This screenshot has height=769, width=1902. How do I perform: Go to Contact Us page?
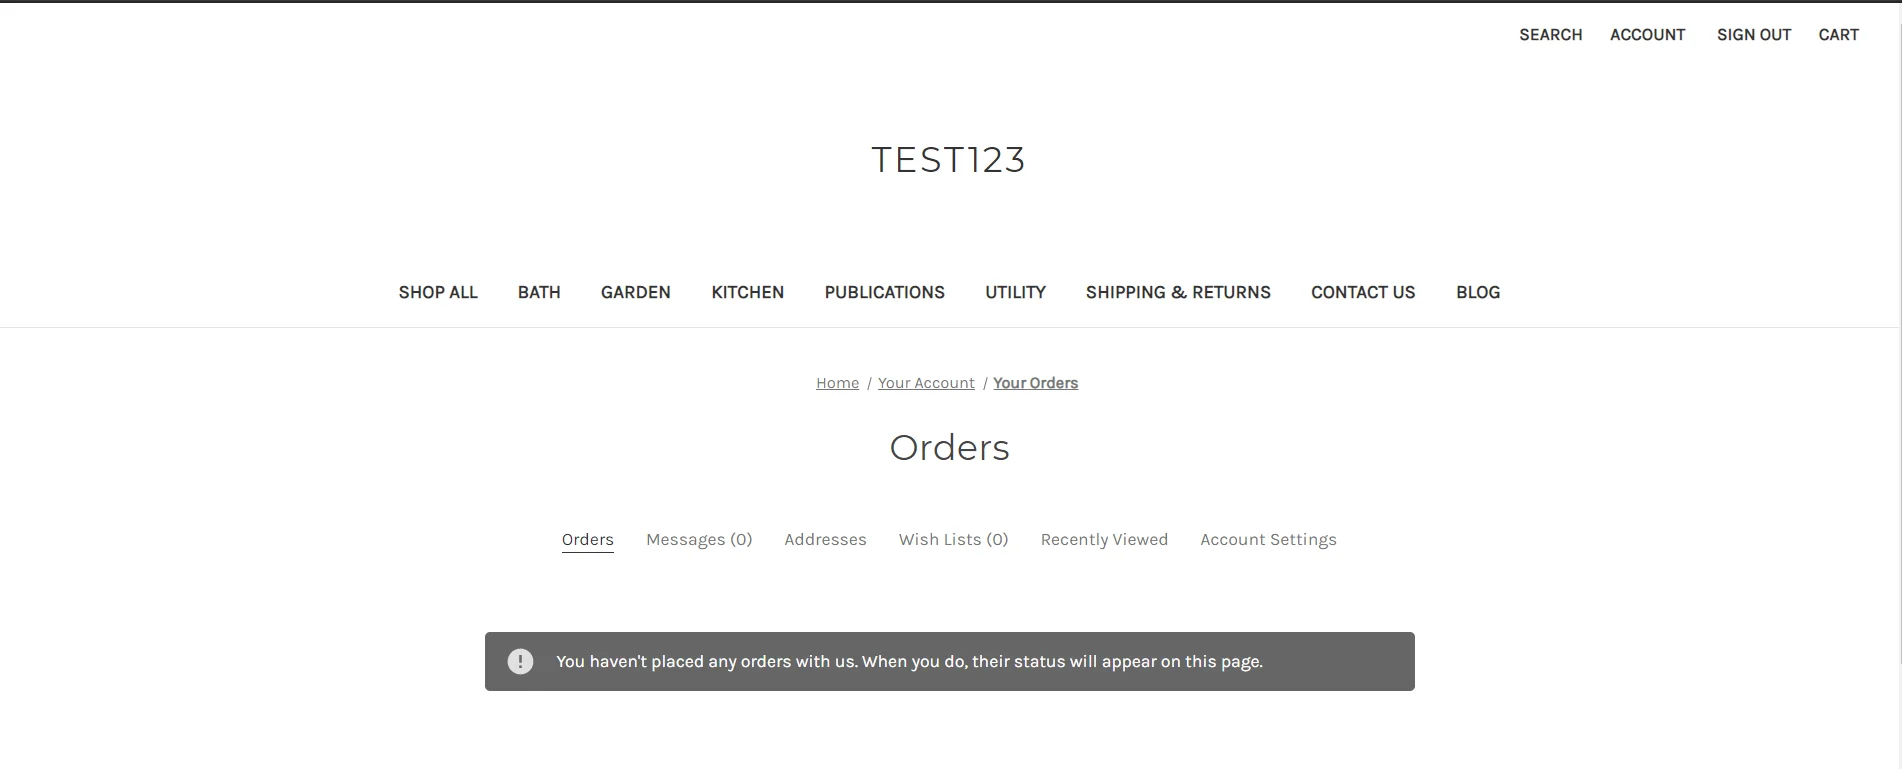(1363, 292)
